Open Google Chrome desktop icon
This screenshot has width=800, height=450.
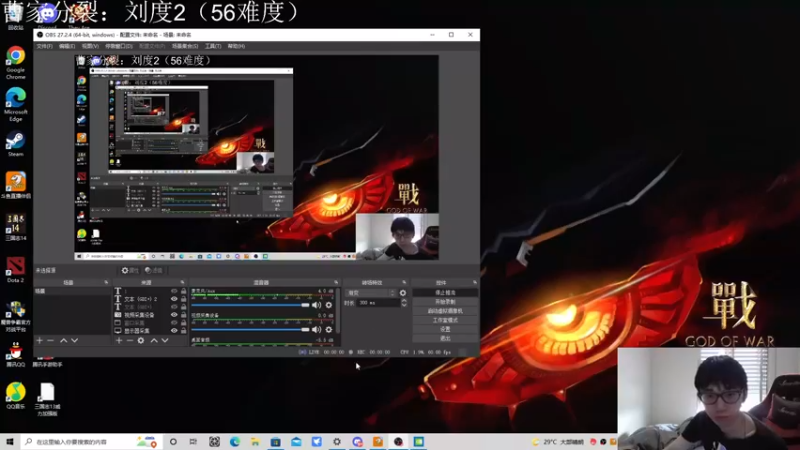(x=16, y=62)
